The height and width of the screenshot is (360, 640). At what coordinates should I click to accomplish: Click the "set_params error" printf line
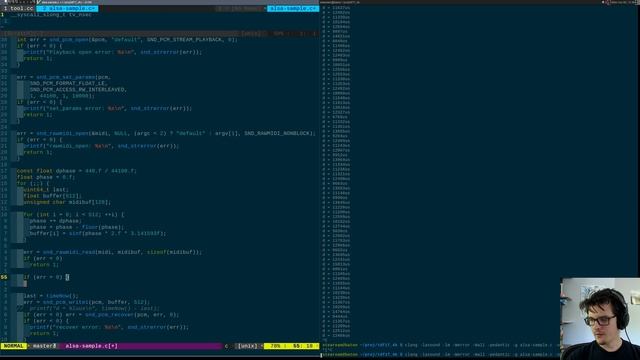point(108,108)
